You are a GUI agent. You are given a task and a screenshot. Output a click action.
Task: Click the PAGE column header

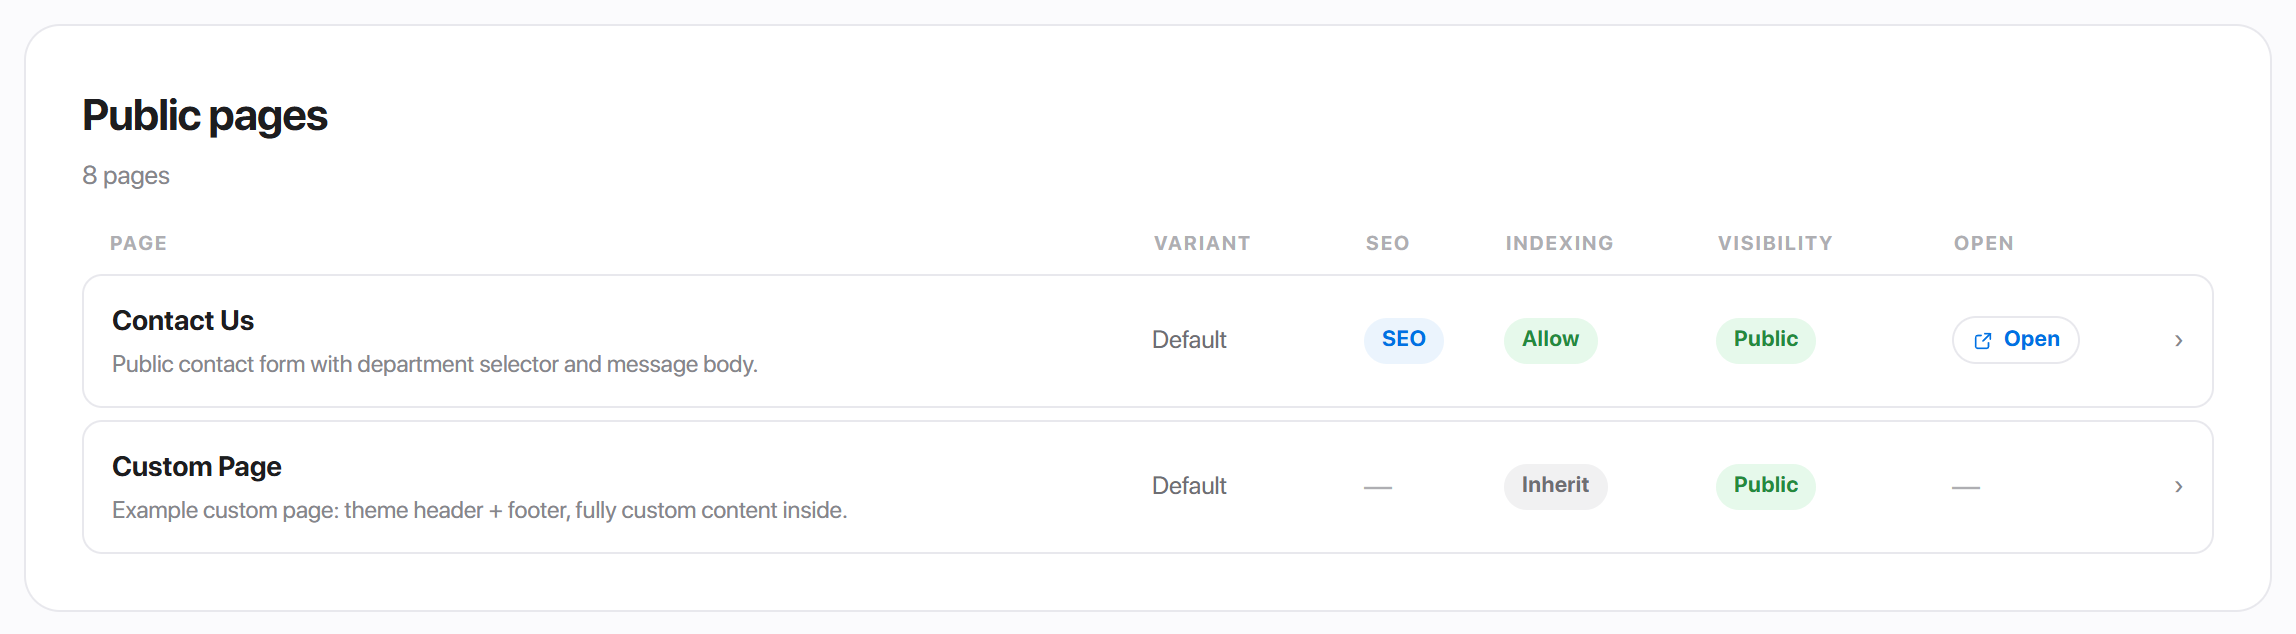(138, 243)
